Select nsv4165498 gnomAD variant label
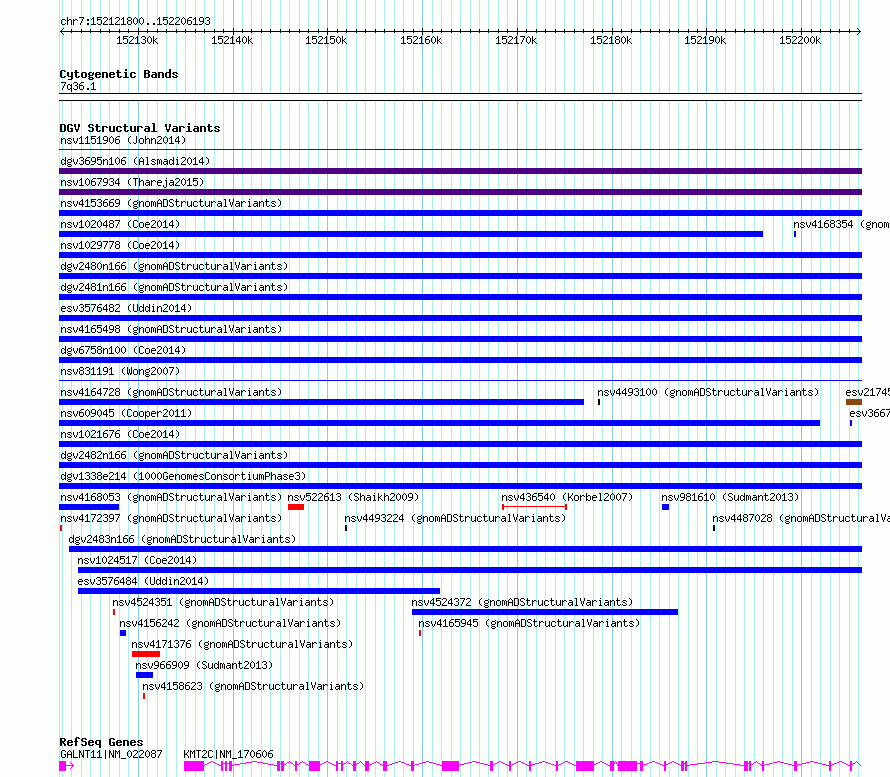 point(171,329)
